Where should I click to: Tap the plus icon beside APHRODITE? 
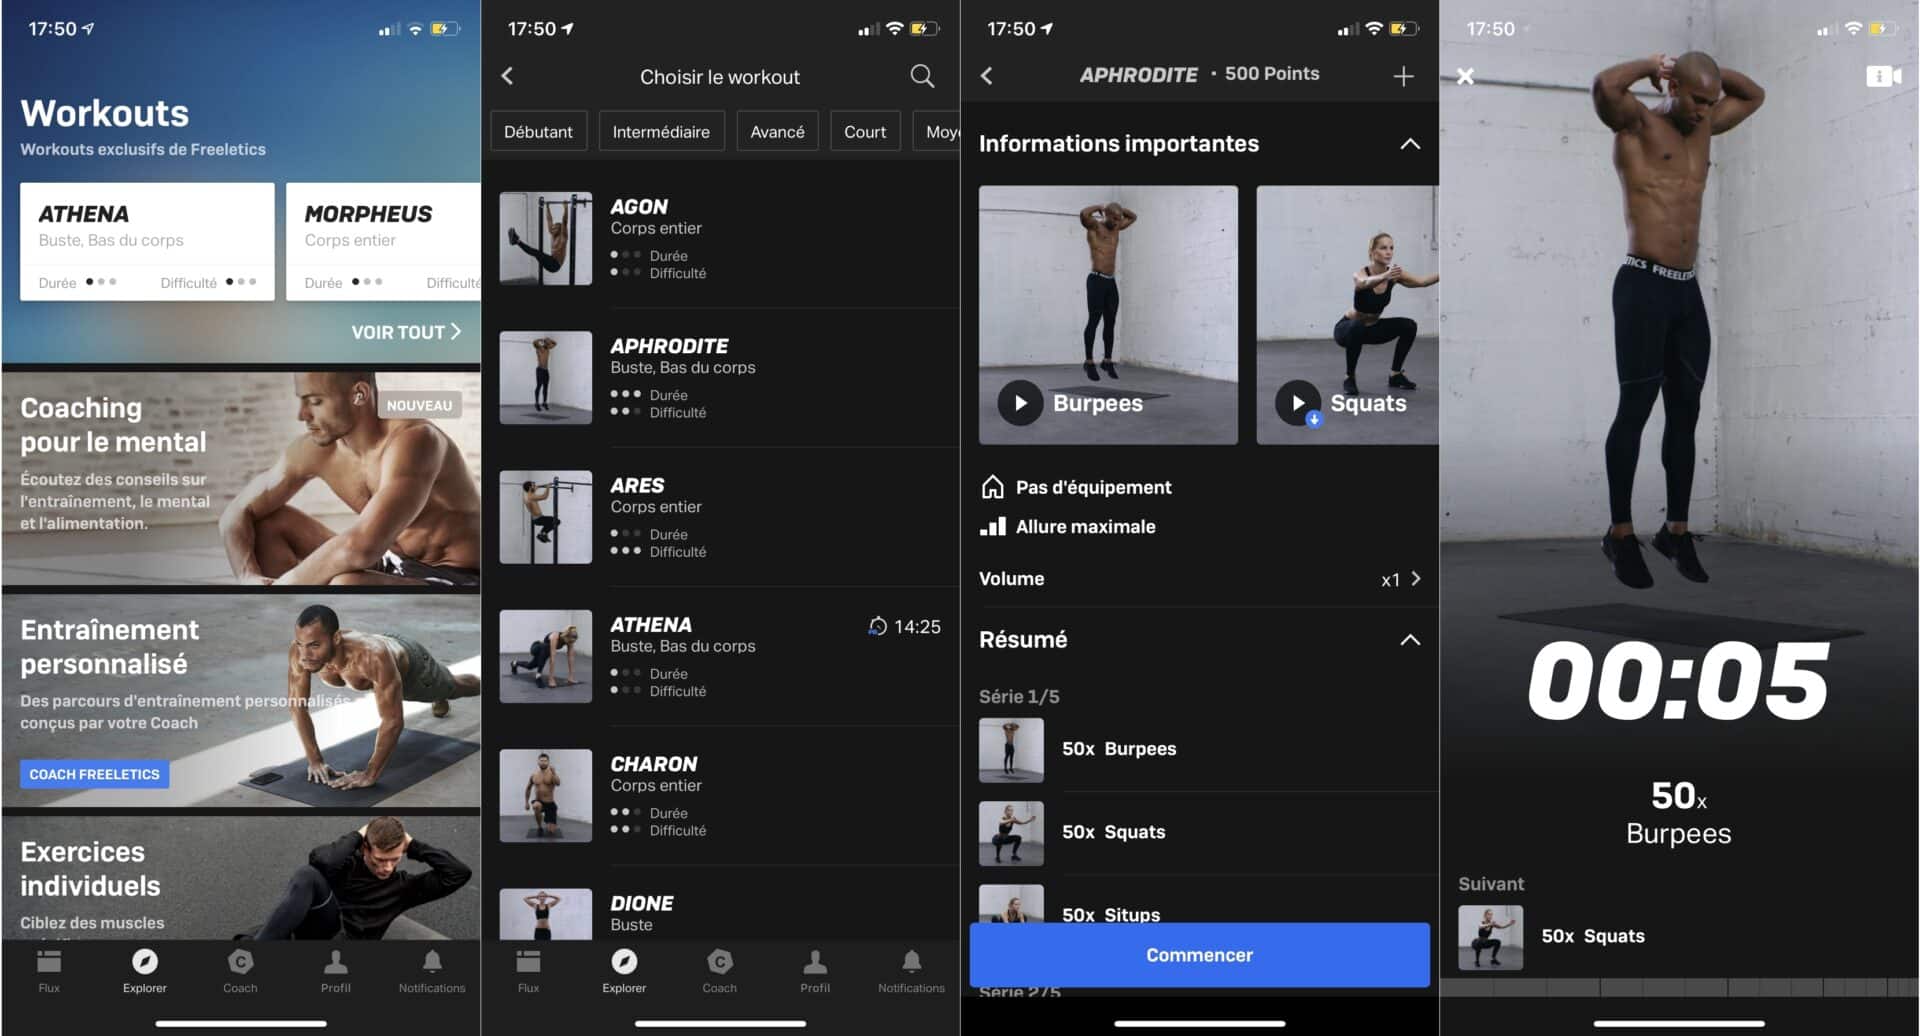point(1403,75)
